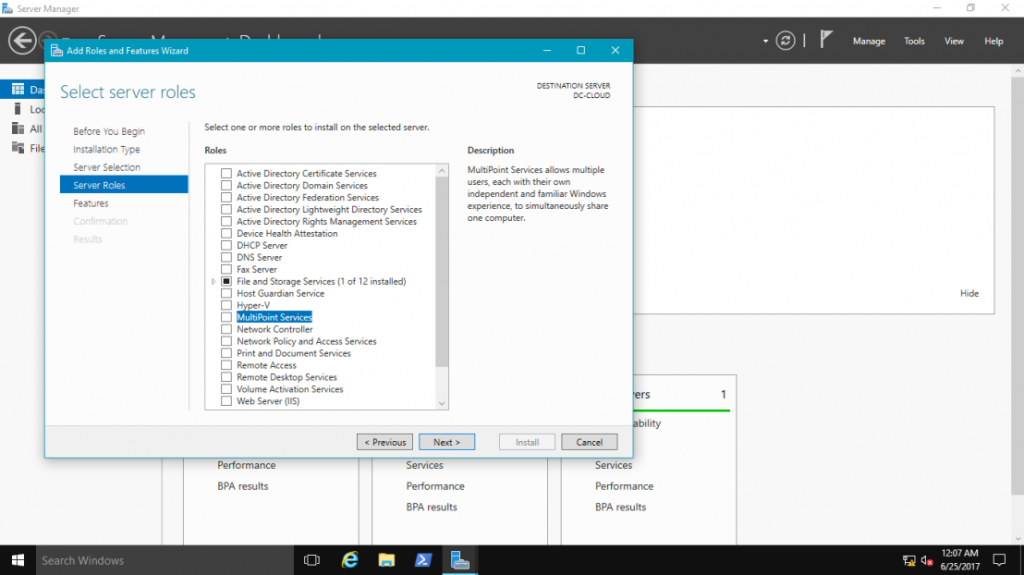
Task: Select Volume Activation Services text
Action: pyautogui.click(x=289, y=389)
